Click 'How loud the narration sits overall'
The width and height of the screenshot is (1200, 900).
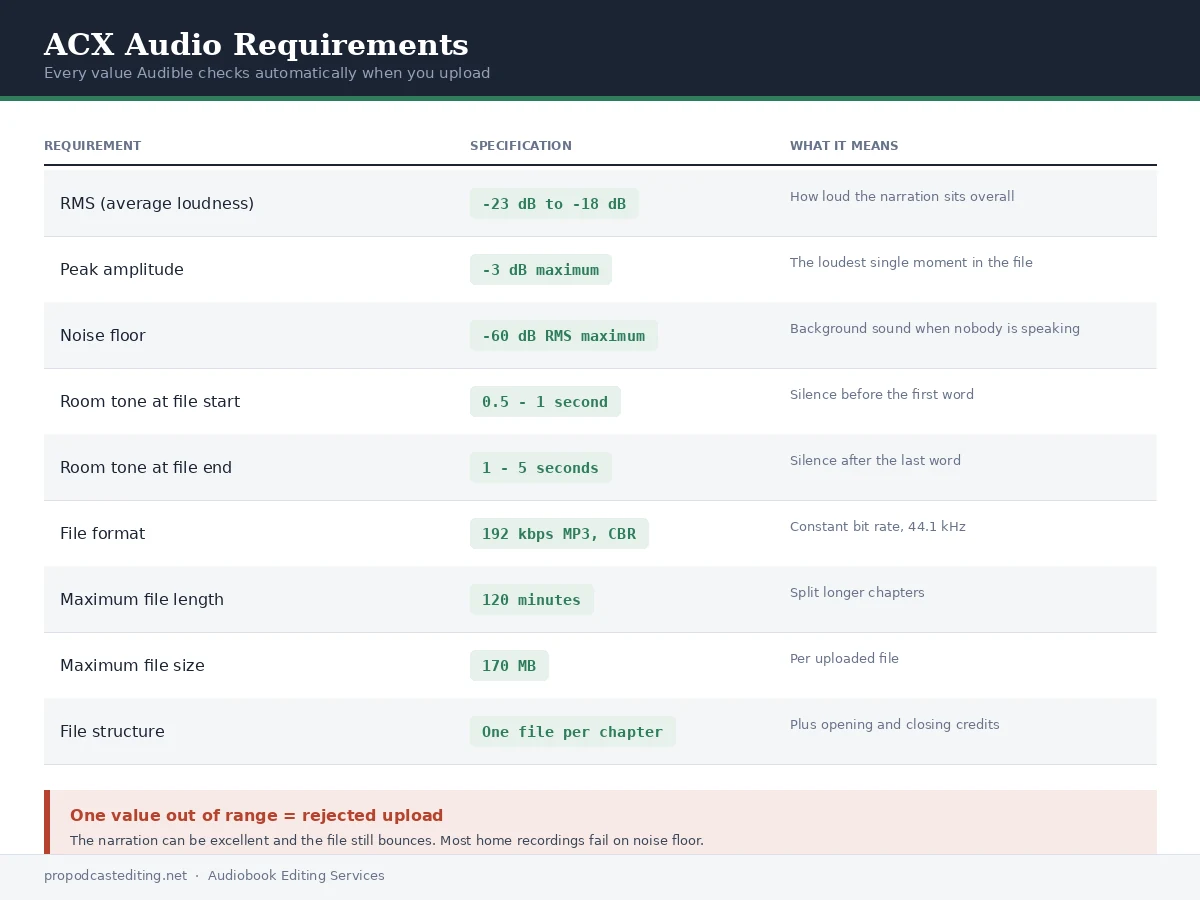[902, 197]
